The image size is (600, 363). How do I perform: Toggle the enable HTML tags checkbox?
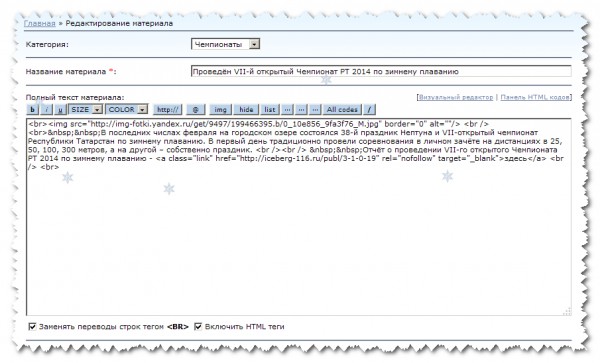198,326
